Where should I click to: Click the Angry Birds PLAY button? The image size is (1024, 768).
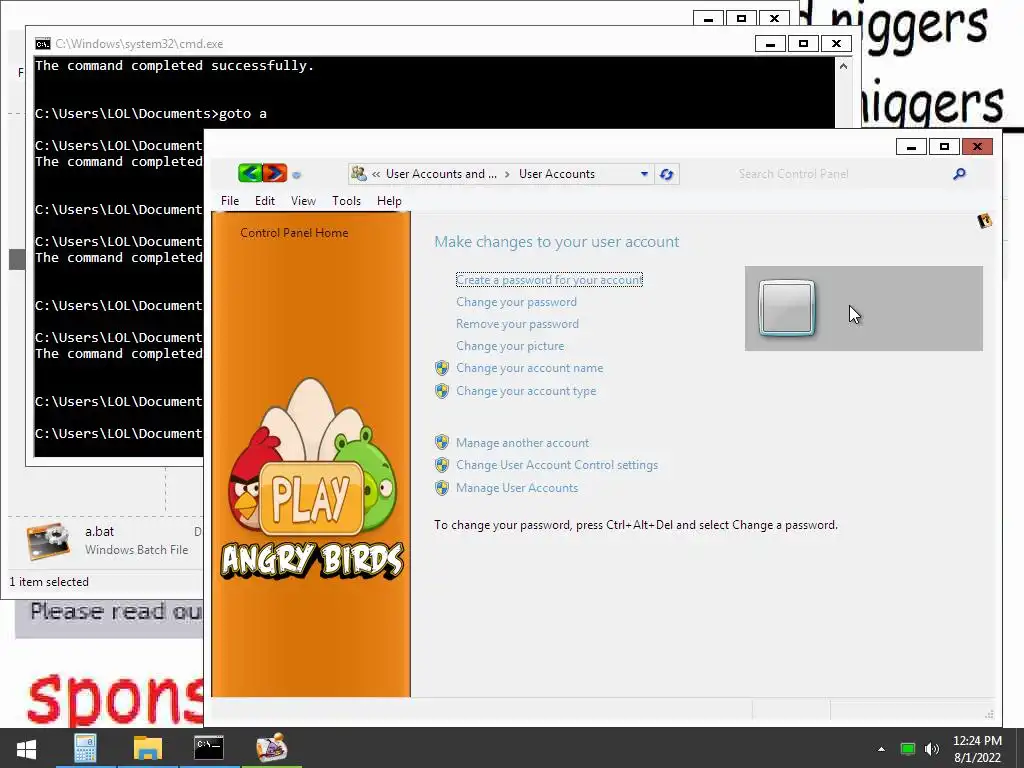(x=311, y=498)
